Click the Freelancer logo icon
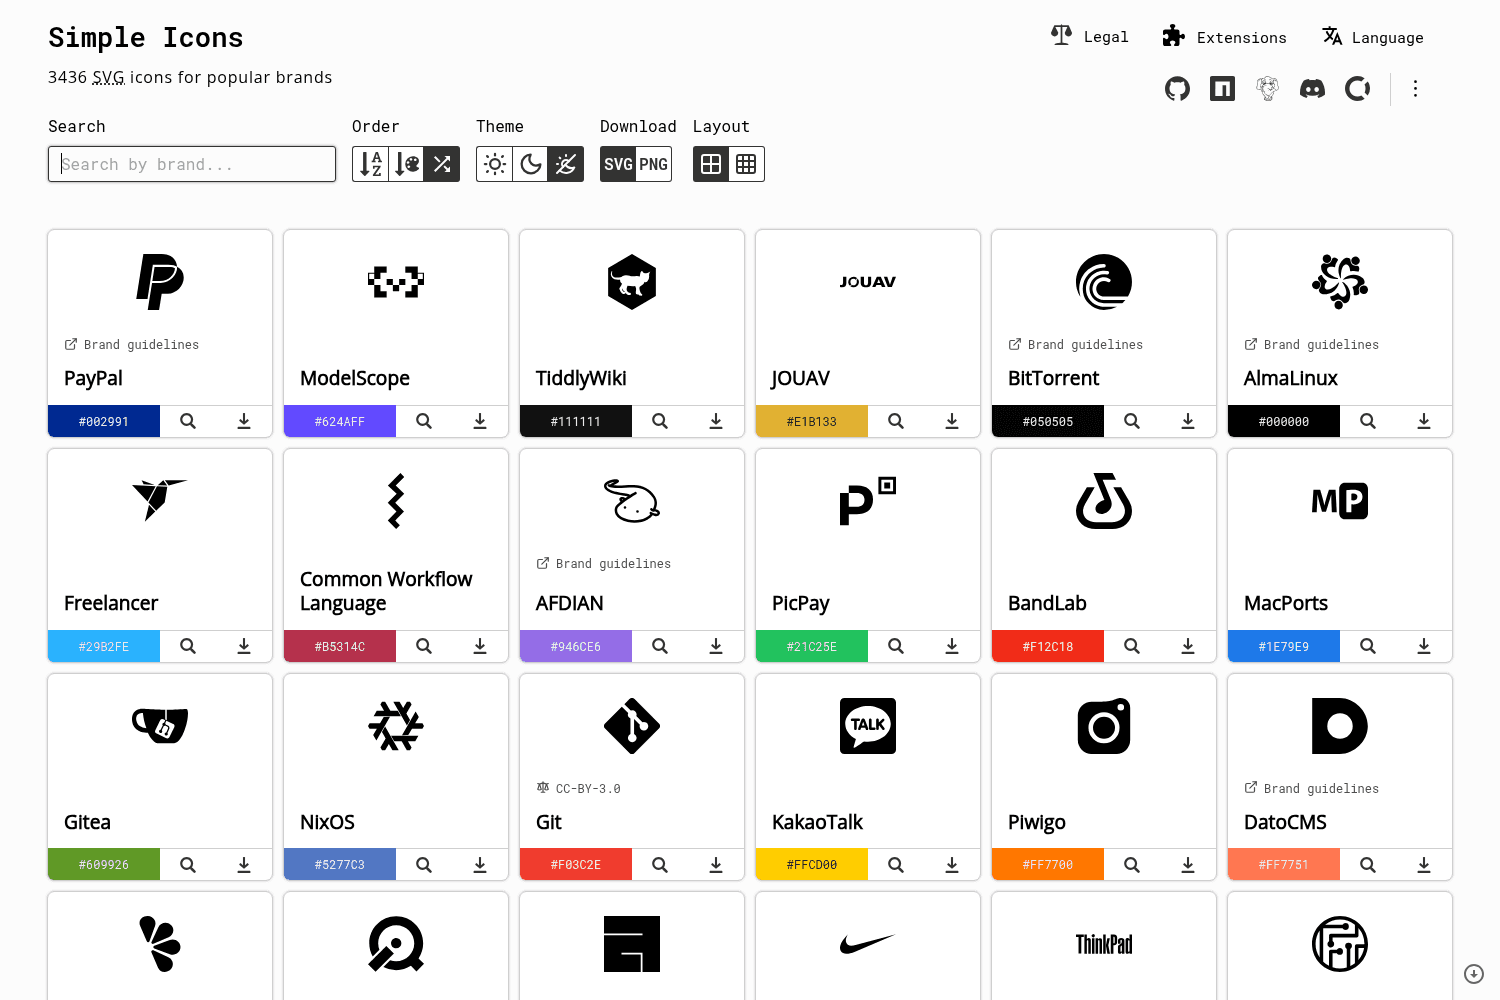The height and width of the screenshot is (1000, 1500). coord(160,500)
